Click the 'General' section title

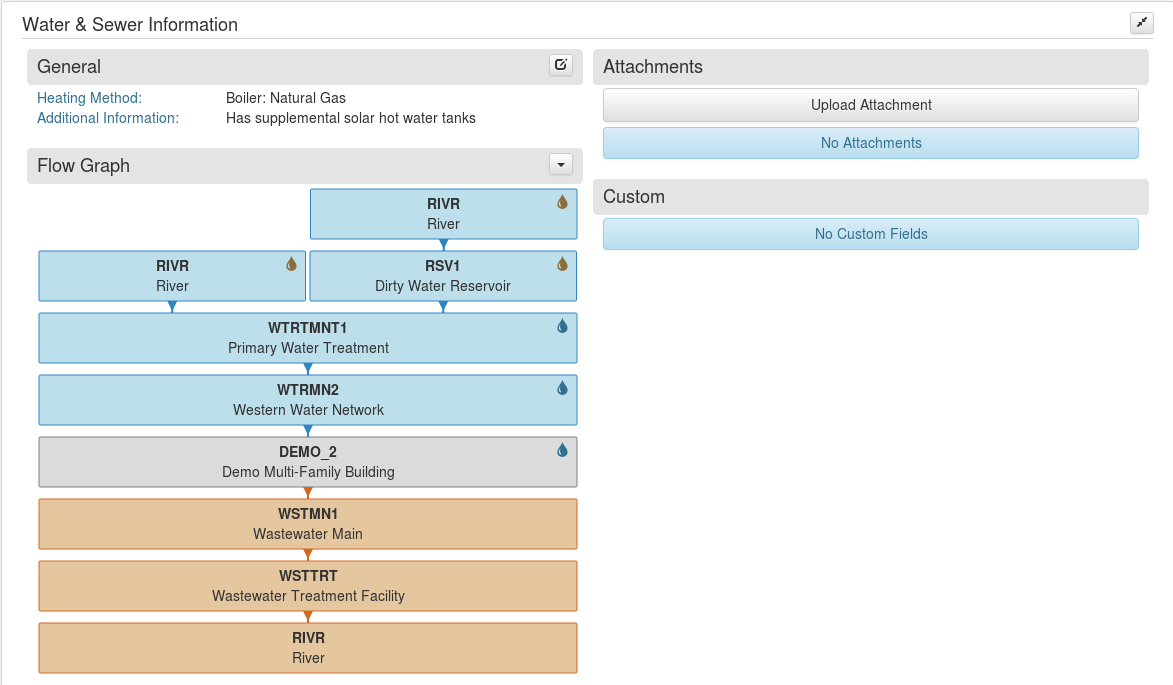[69, 67]
